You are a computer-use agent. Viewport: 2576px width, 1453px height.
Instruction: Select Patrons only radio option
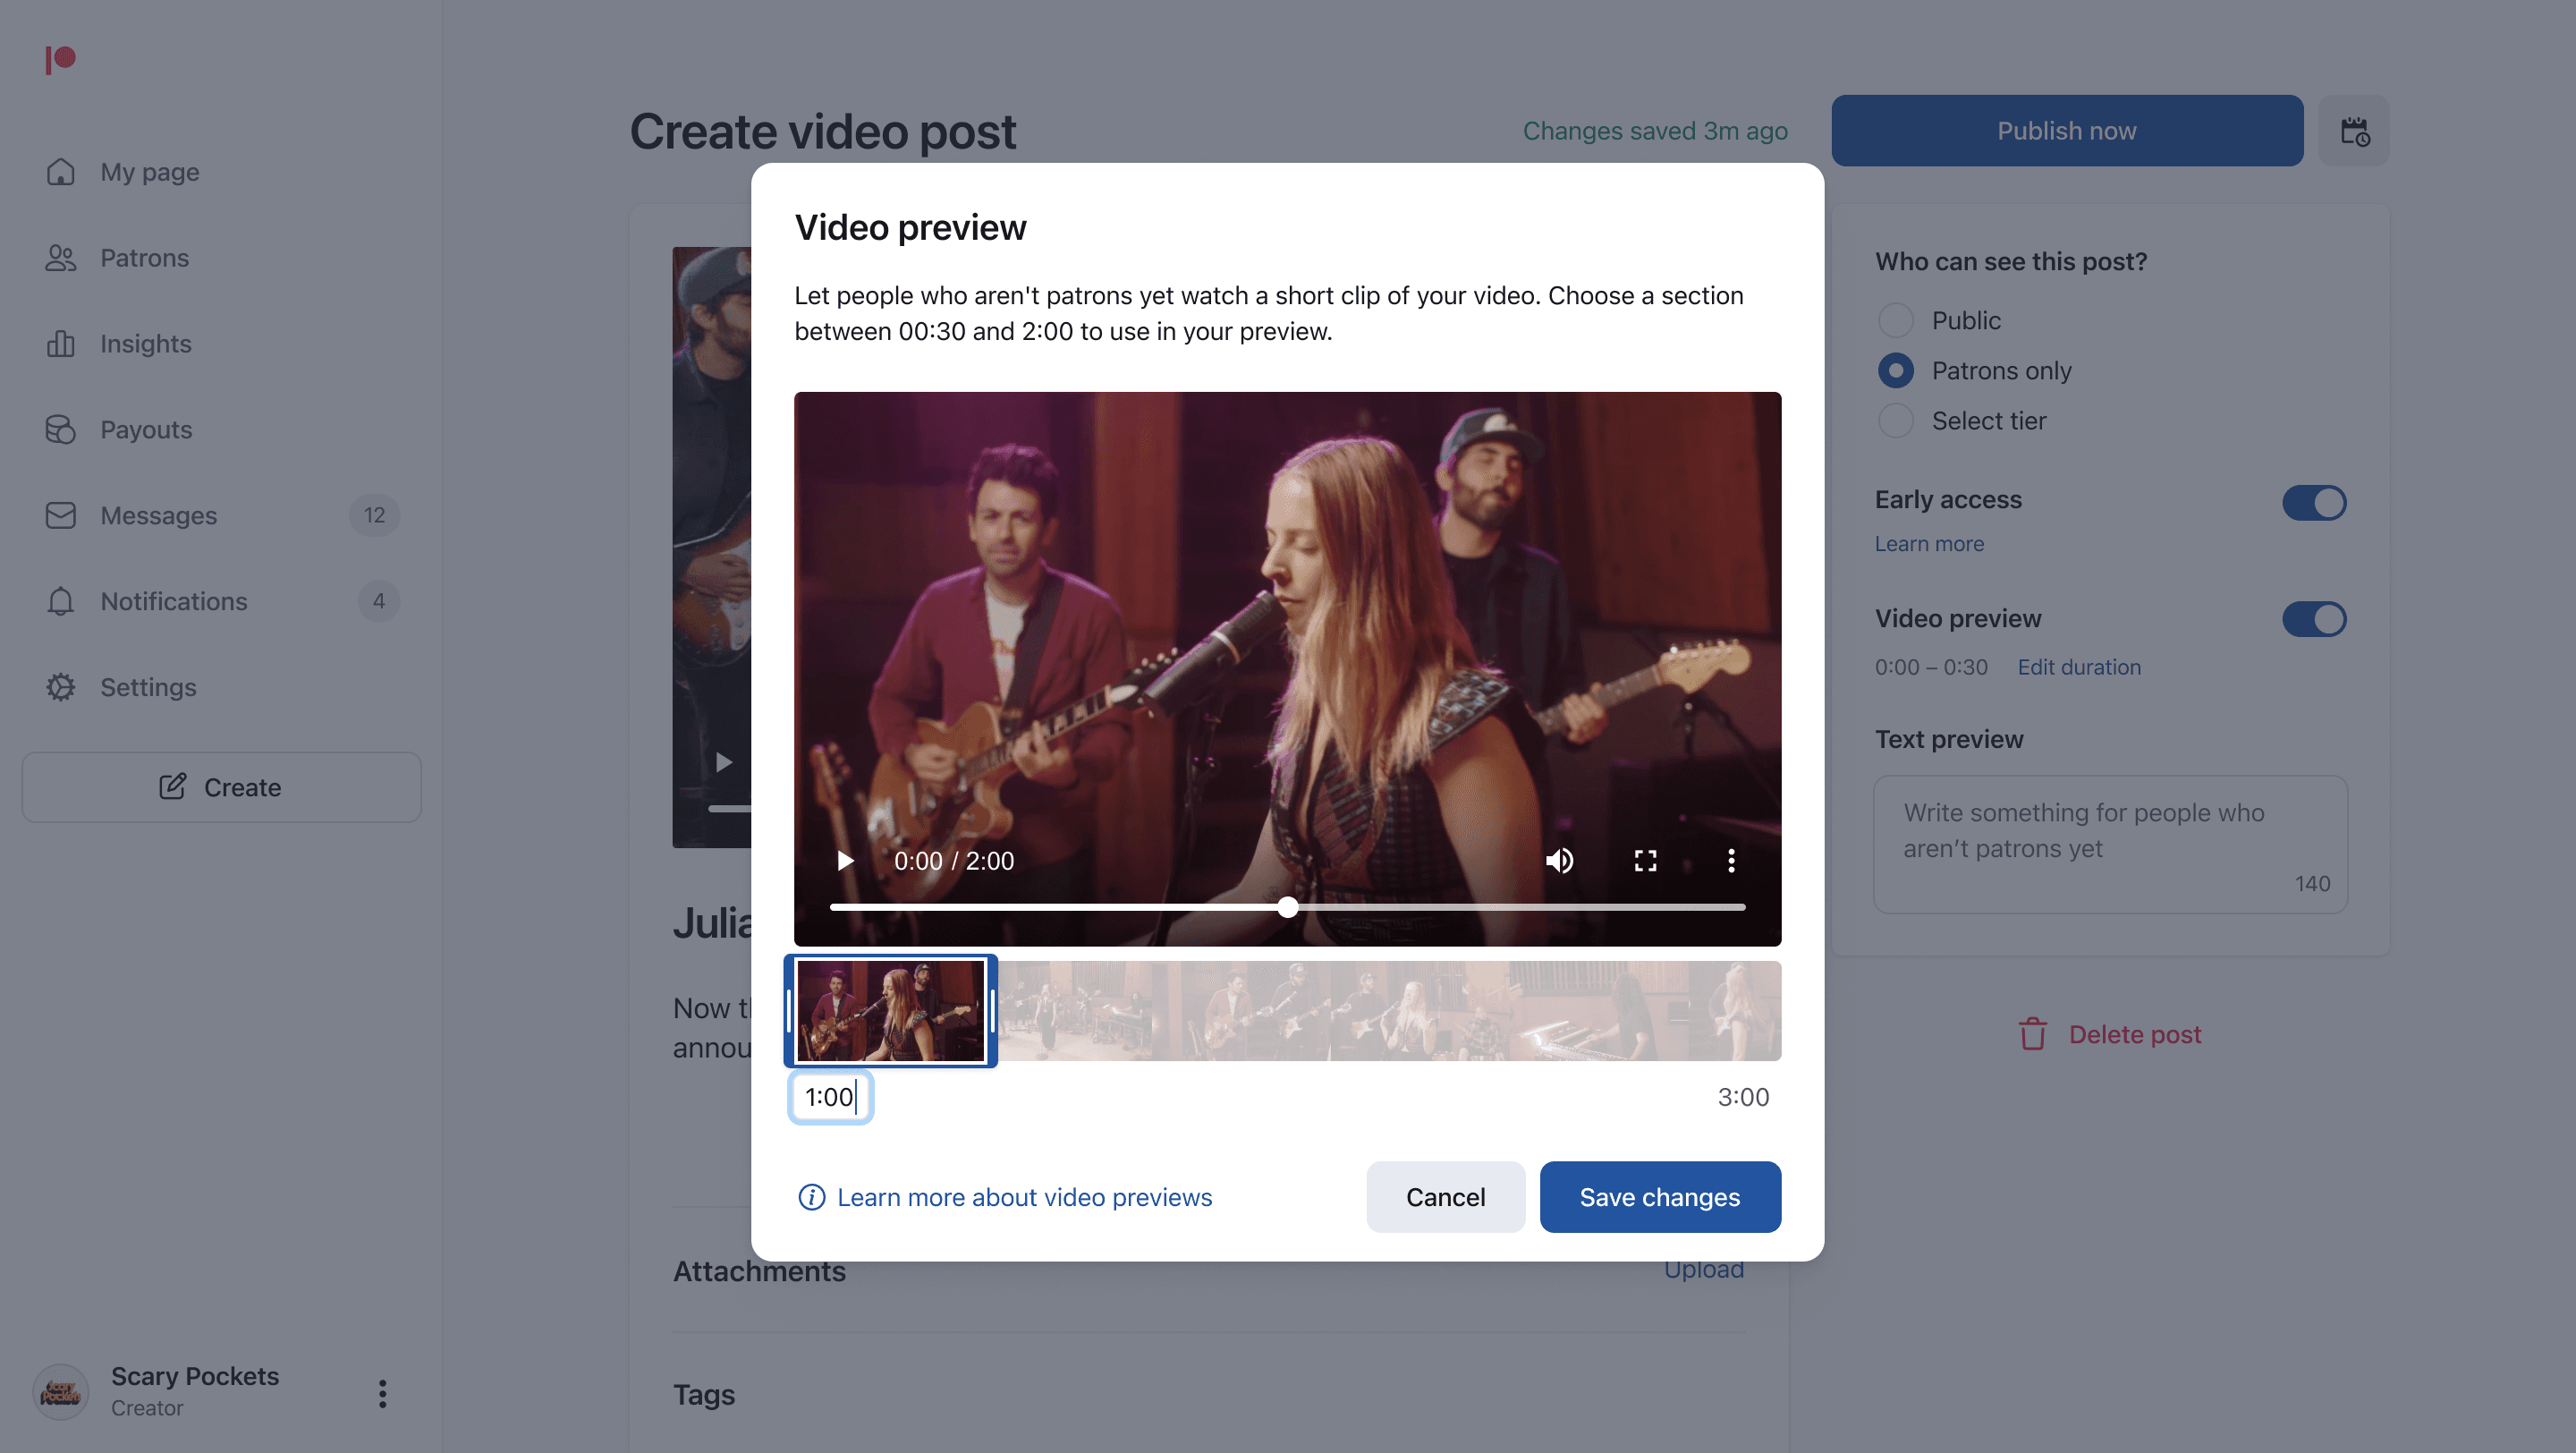click(1895, 371)
